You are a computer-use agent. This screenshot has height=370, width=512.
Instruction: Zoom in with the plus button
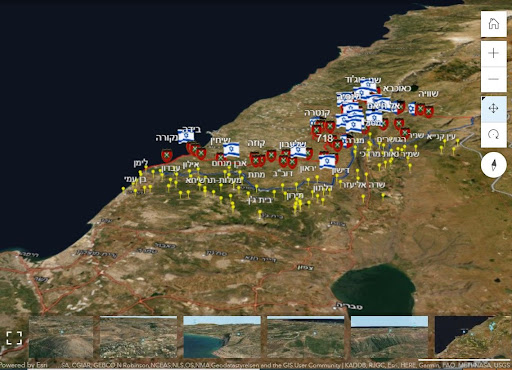point(494,53)
